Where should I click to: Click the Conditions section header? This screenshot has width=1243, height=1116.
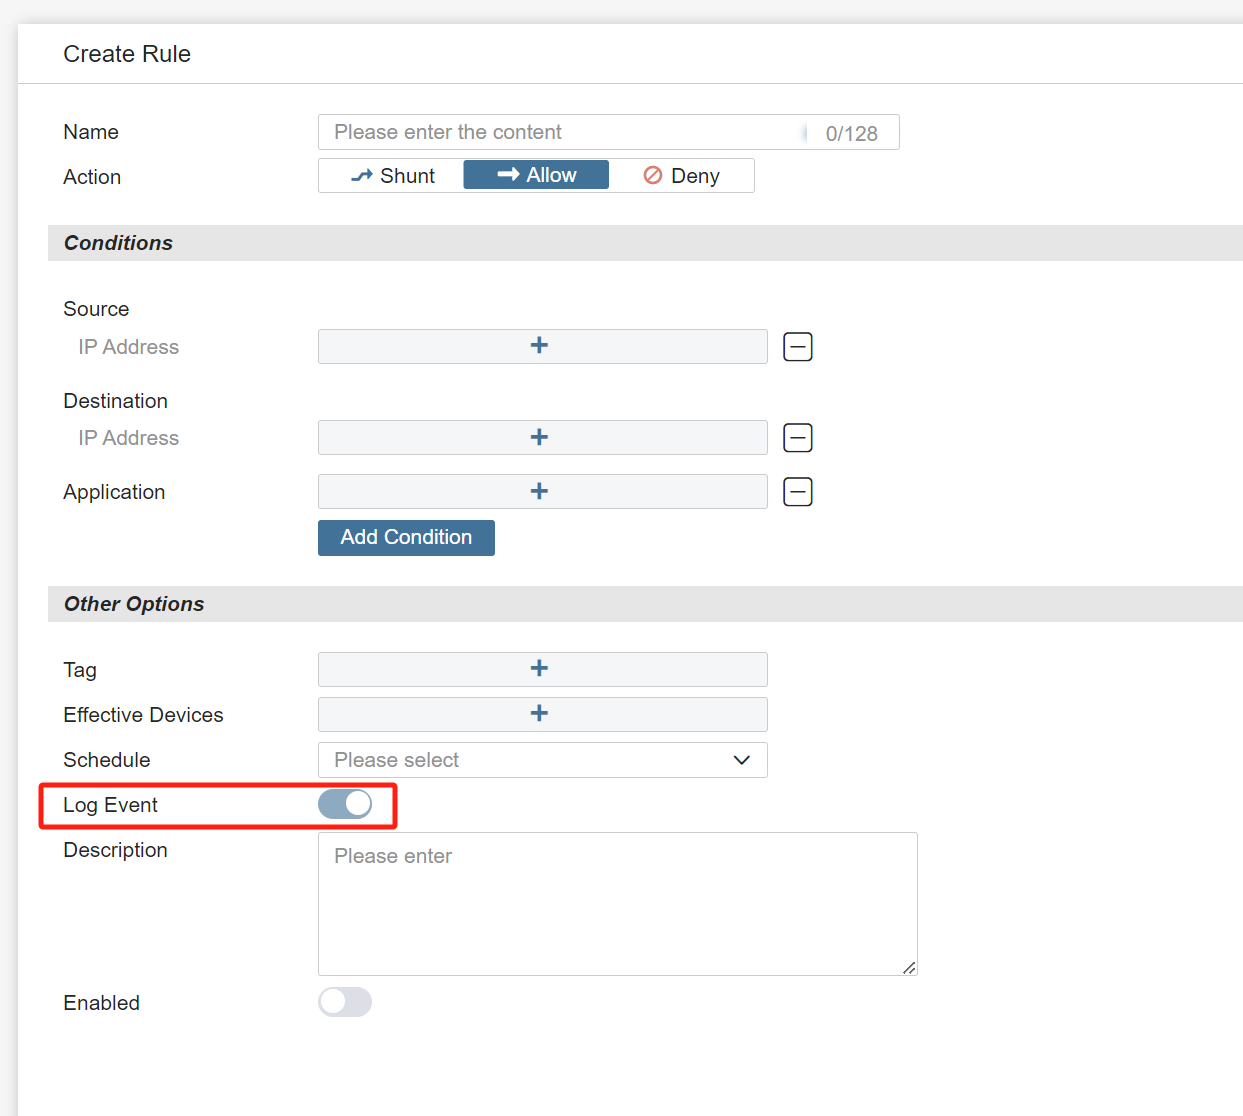point(118,243)
